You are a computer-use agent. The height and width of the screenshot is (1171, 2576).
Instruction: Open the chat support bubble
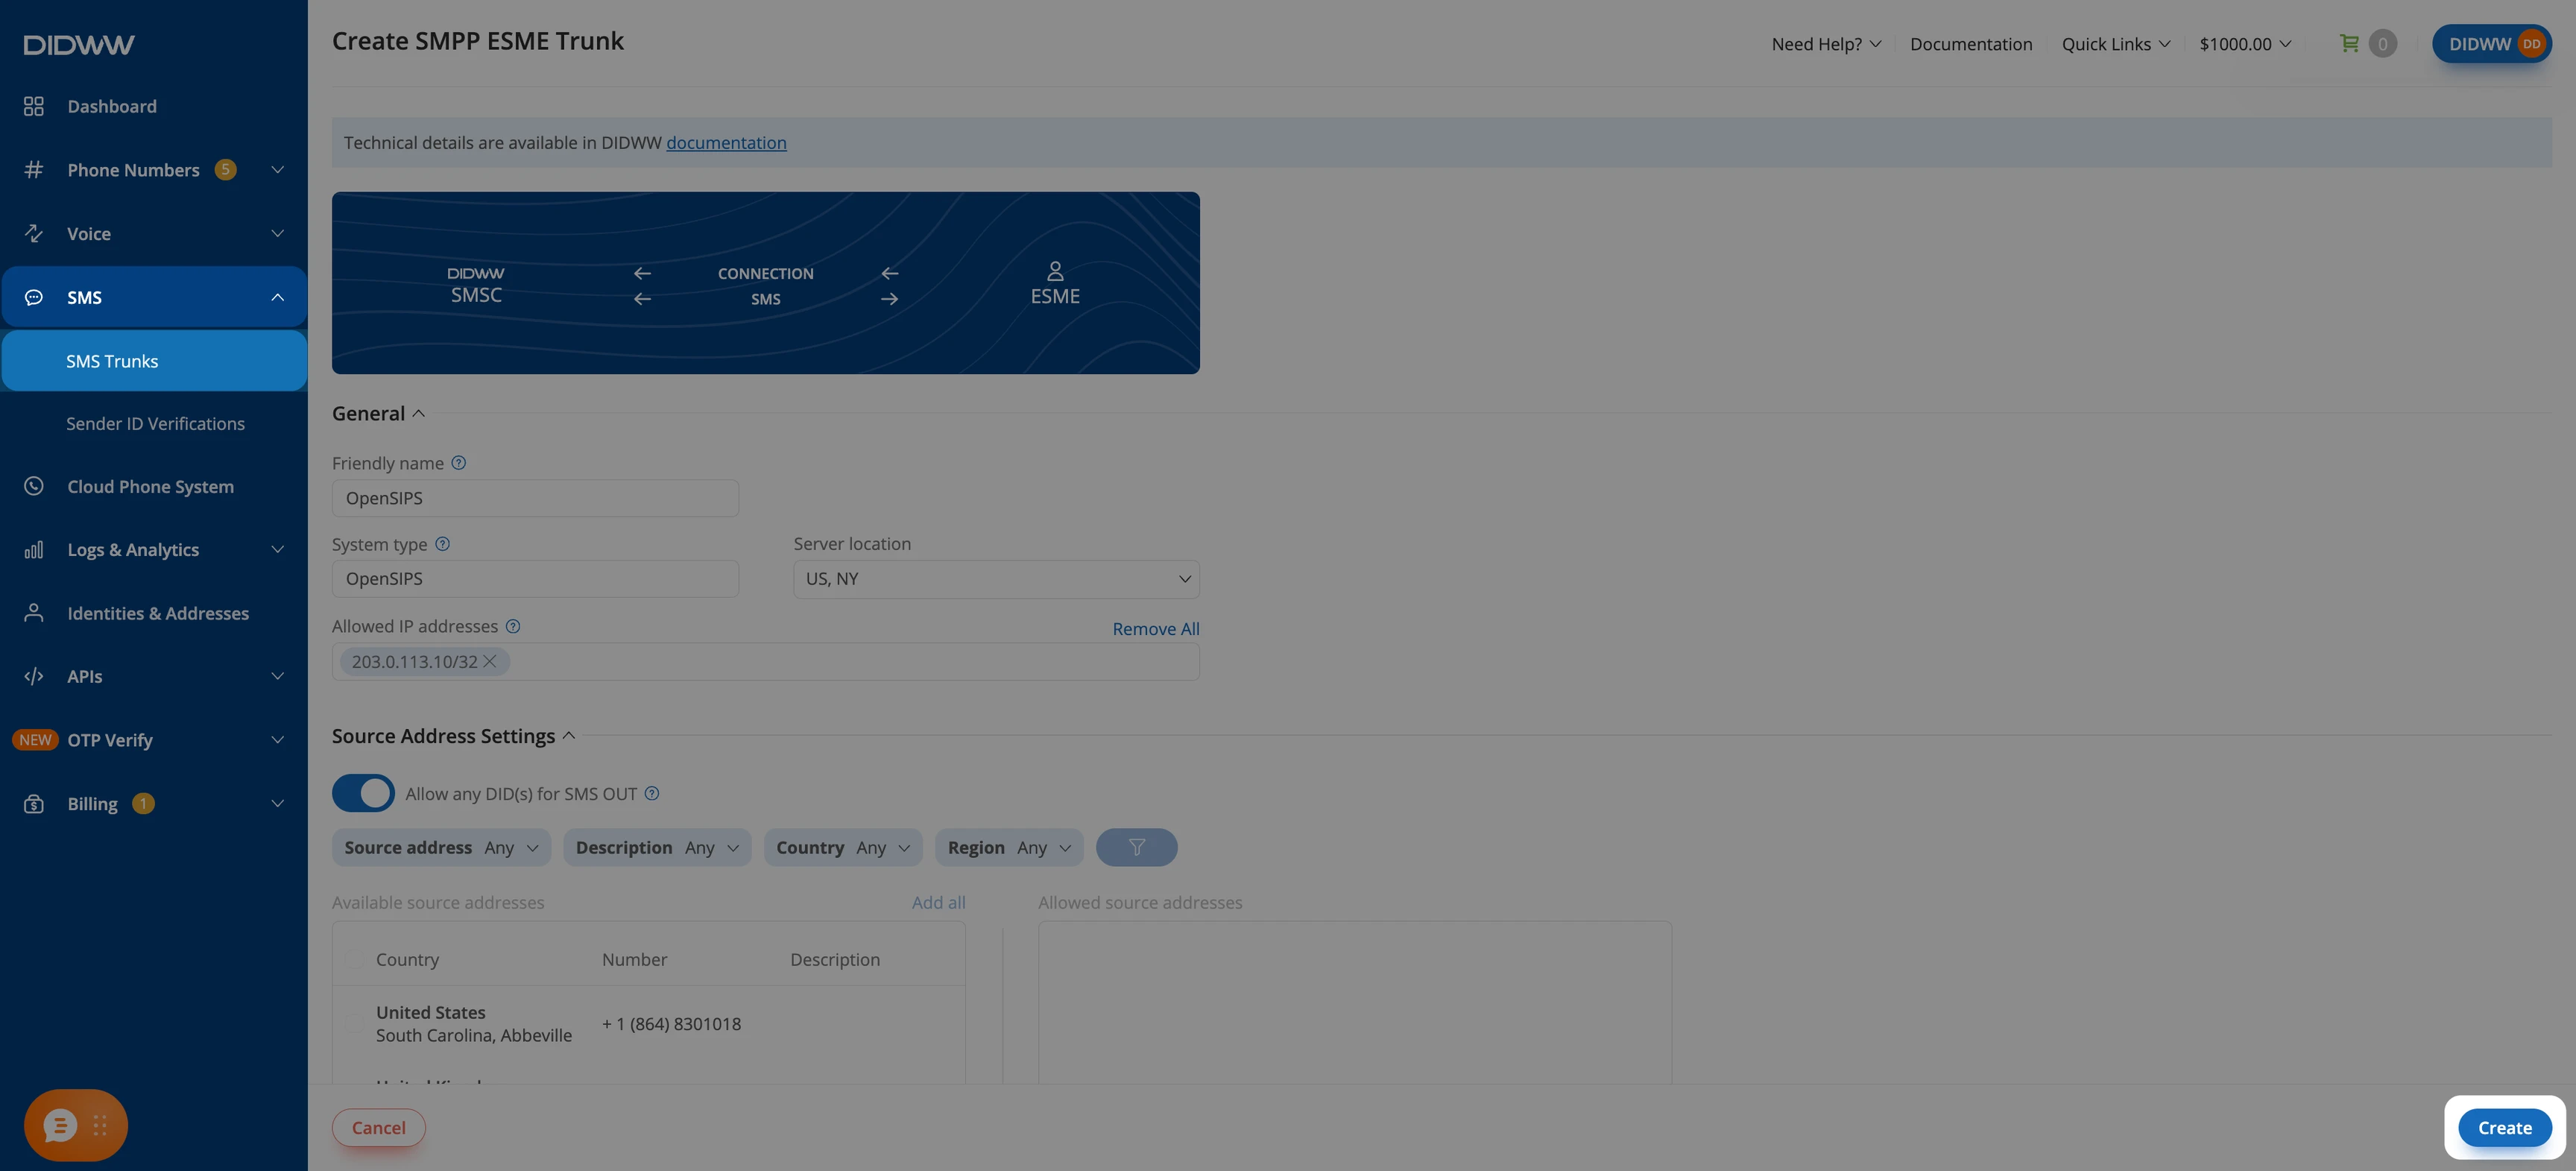point(60,1126)
